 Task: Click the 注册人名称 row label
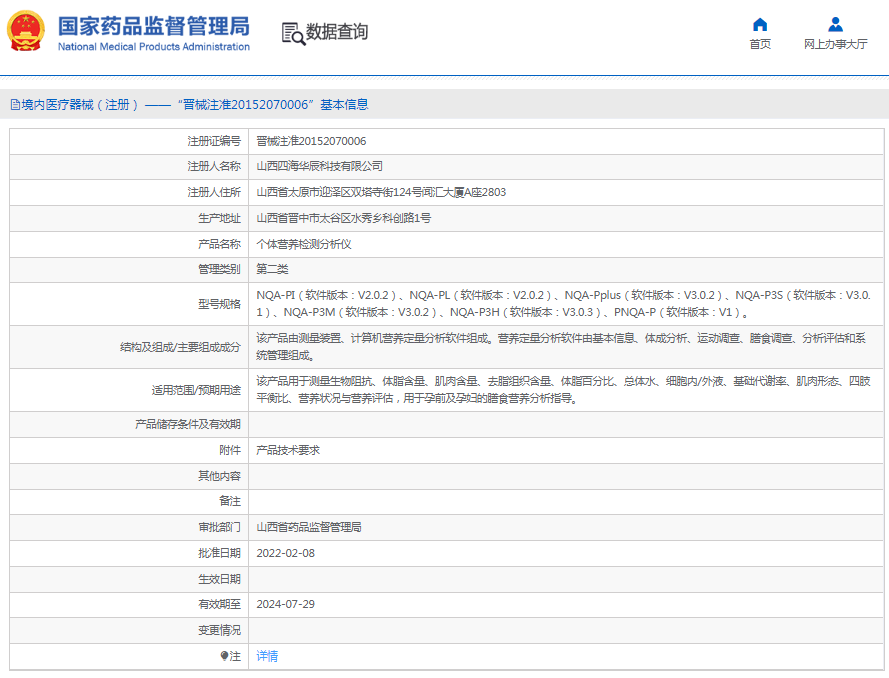(x=214, y=167)
